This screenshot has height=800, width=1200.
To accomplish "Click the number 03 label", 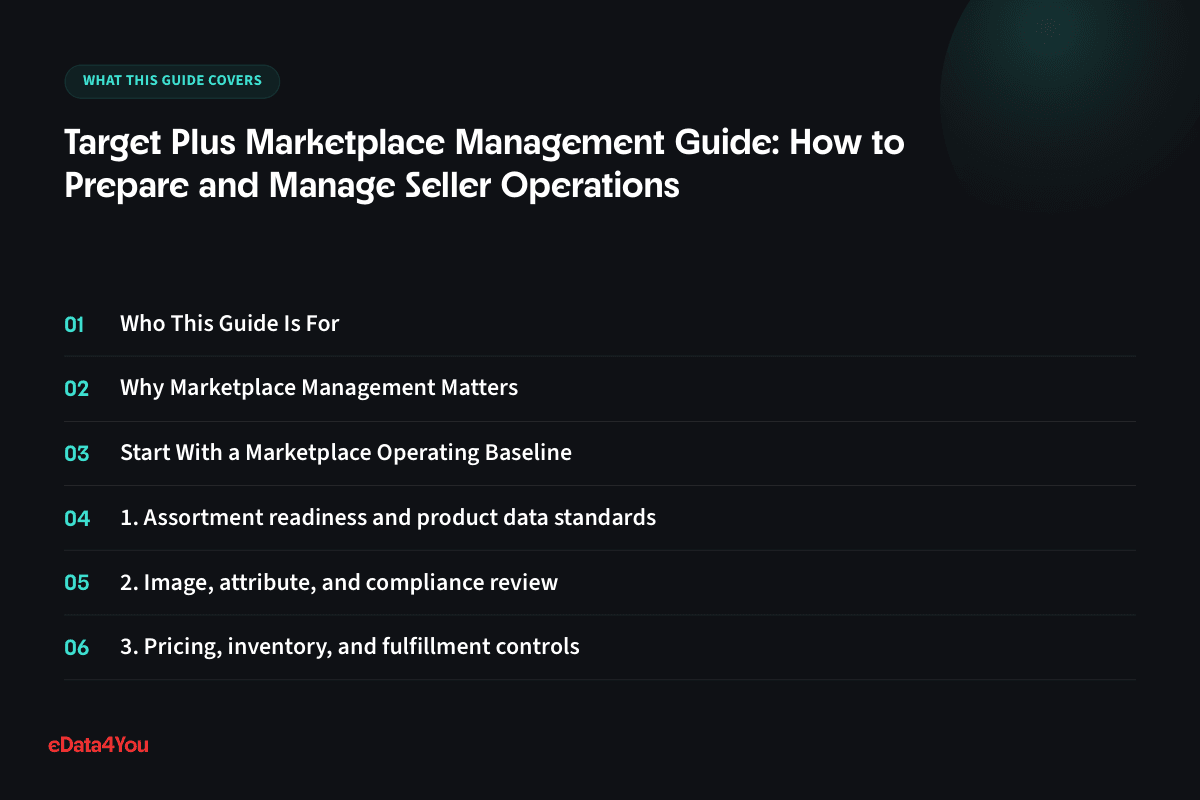I will pos(77,453).
